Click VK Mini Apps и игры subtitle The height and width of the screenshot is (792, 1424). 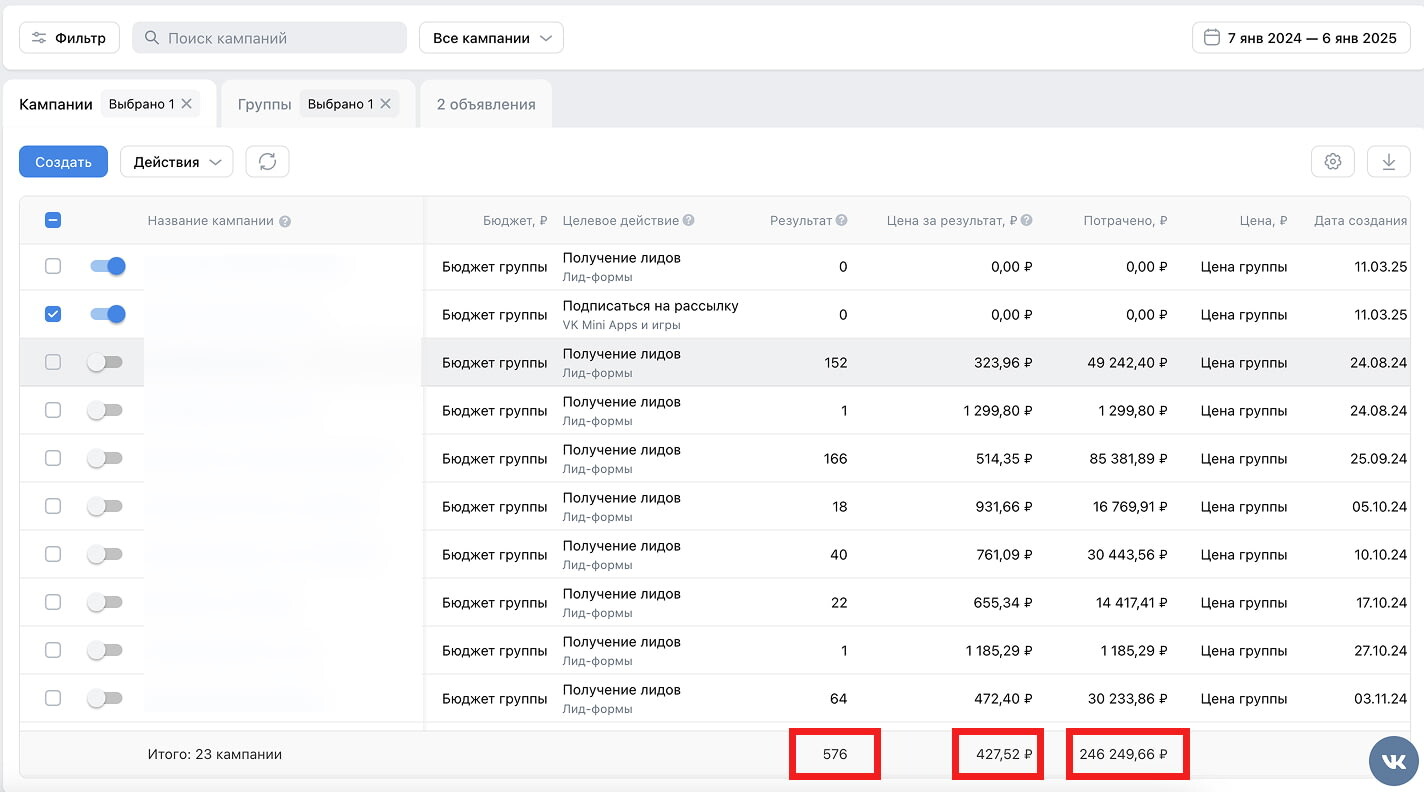tap(622, 325)
